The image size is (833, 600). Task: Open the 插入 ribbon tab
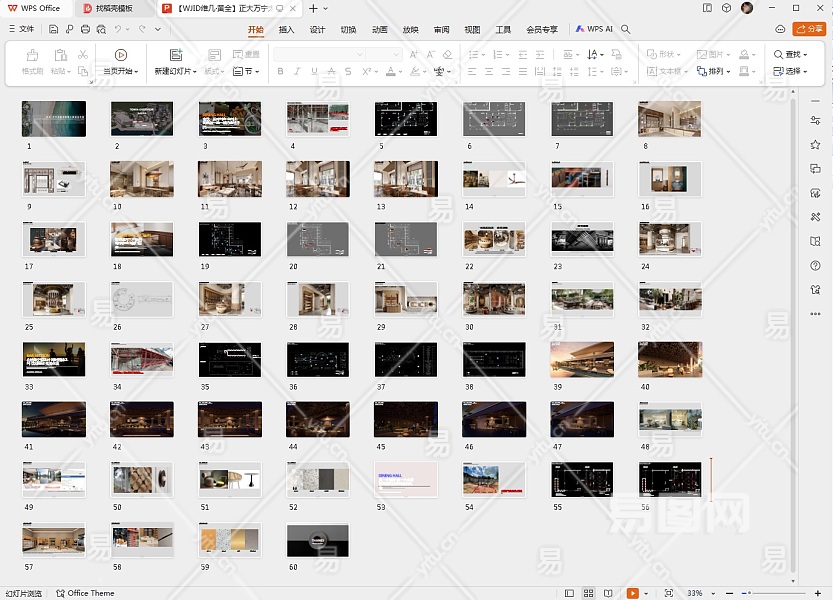[286, 30]
